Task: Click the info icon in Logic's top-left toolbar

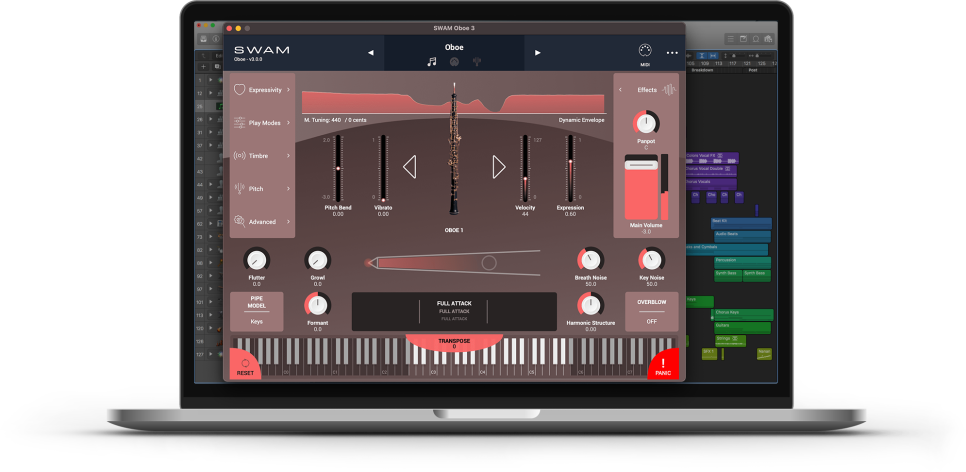Action: 216,39
